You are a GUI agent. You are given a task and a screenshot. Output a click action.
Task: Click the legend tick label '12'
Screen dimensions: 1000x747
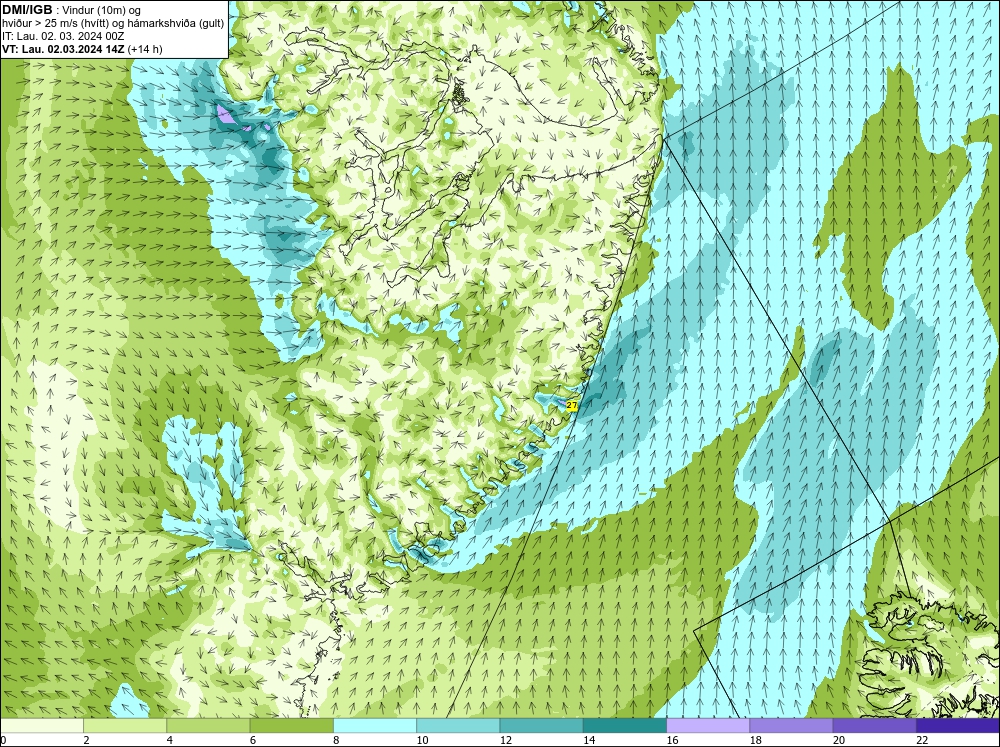pyautogui.click(x=506, y=740)
